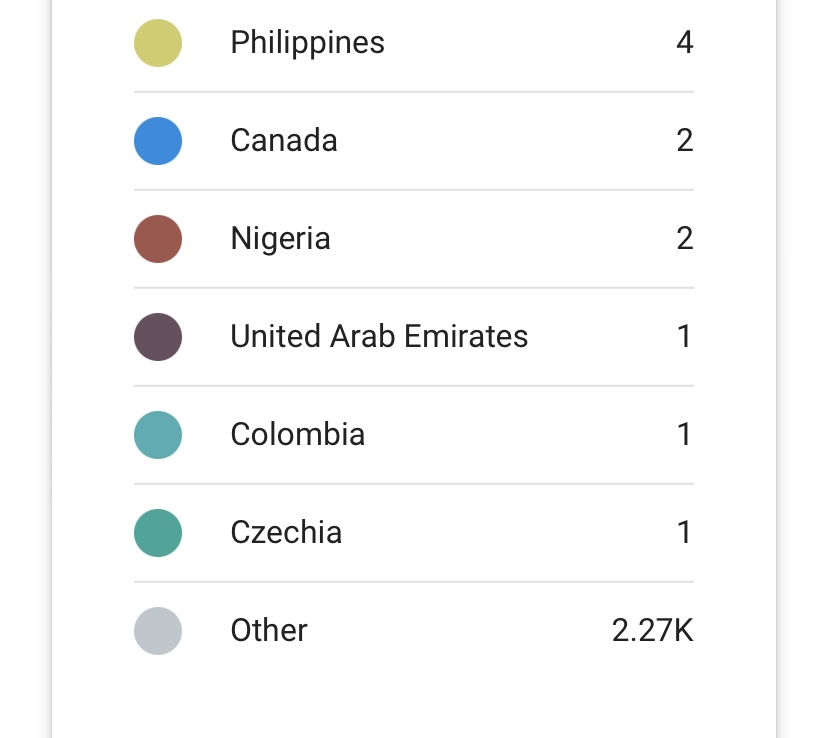Image resolution: width=828 pixels, height=738 pixels.
Task: Select the Colombia country label
Action: (x=298, y=434)
